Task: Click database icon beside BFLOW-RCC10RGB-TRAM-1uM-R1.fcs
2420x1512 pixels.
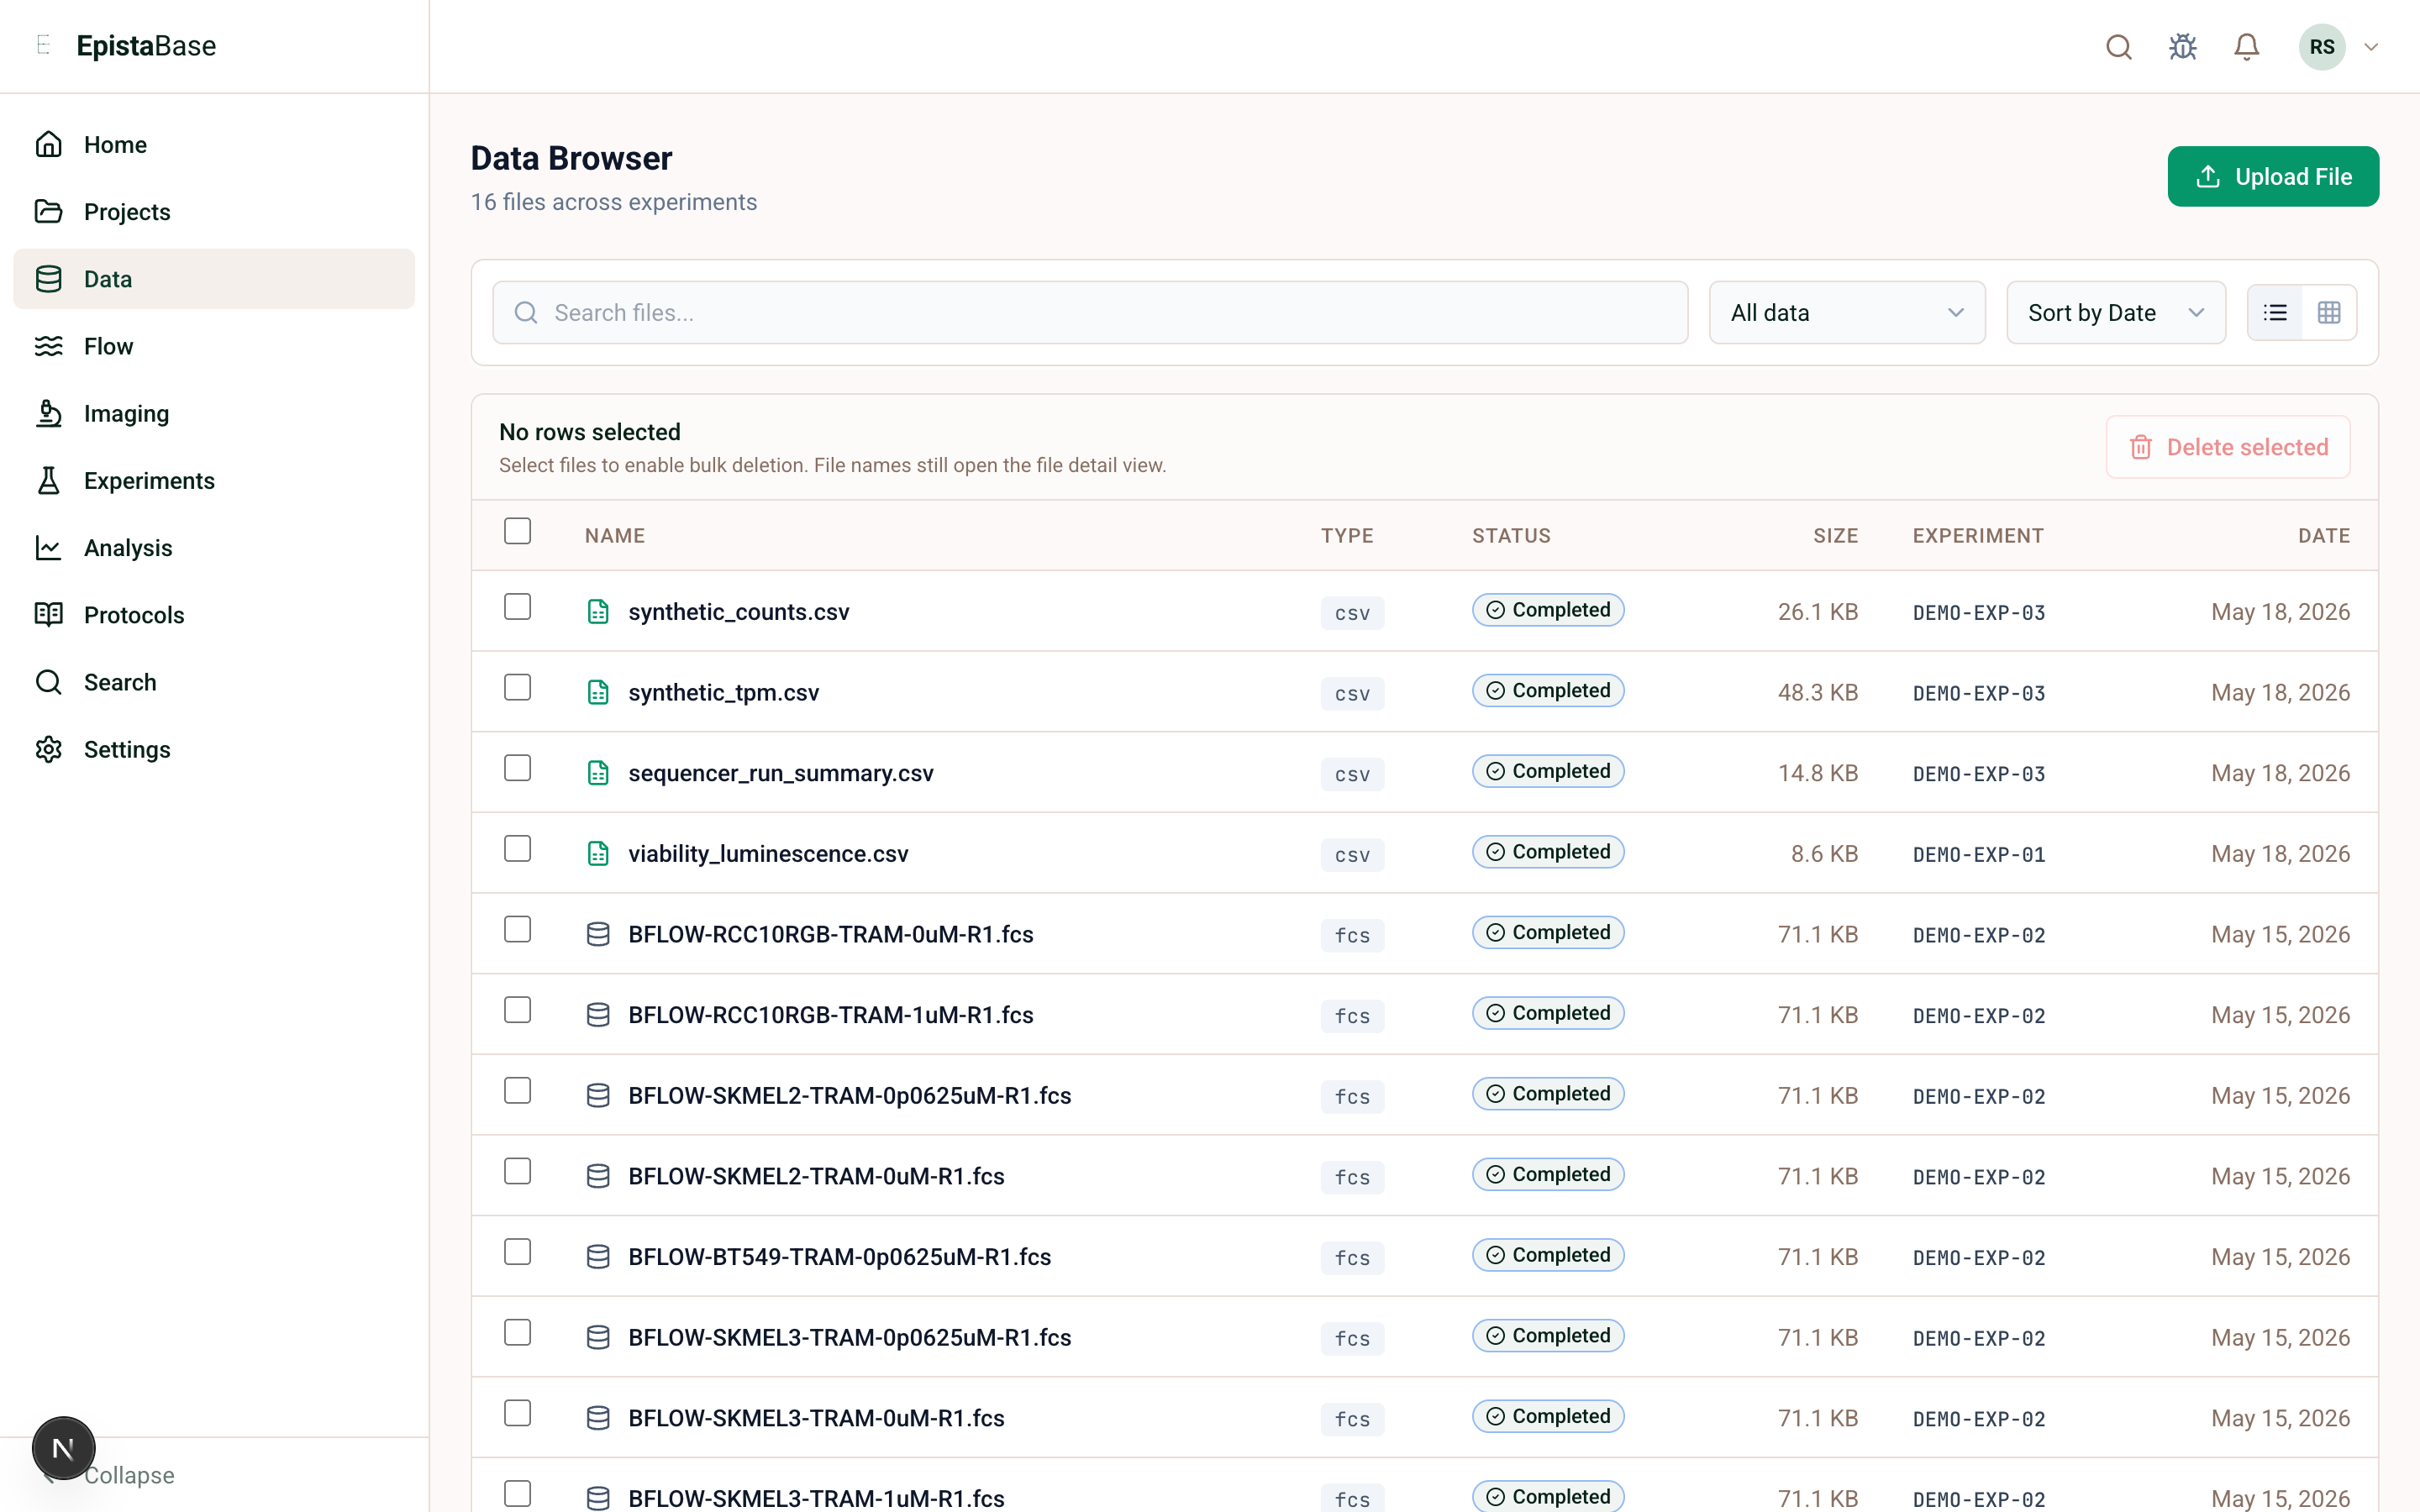Action: [x=598, y=1015]
